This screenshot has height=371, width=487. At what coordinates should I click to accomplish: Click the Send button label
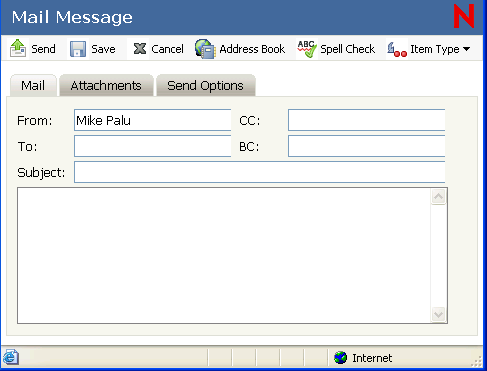43,49
